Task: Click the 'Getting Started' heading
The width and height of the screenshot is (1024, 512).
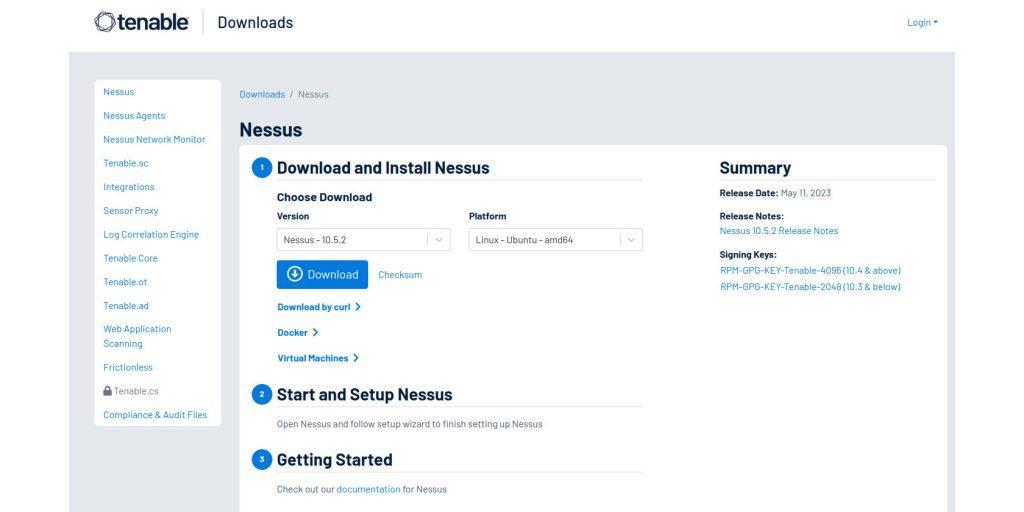Action: (x=334, y=460)
